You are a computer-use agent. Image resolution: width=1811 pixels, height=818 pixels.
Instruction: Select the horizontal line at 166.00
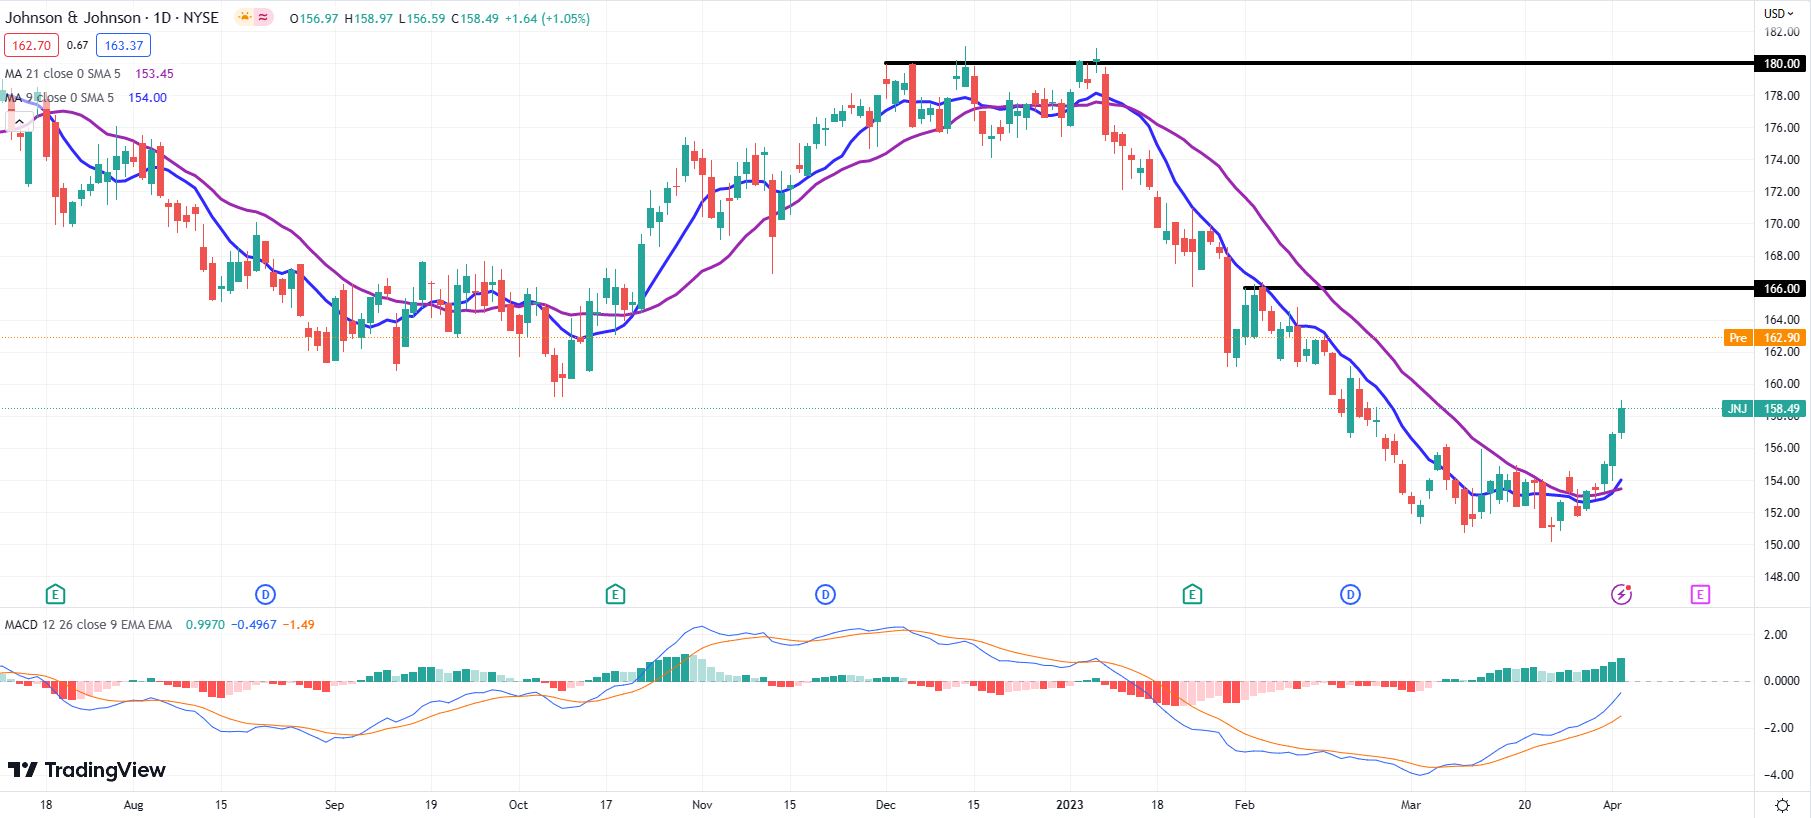point(1499,288)
